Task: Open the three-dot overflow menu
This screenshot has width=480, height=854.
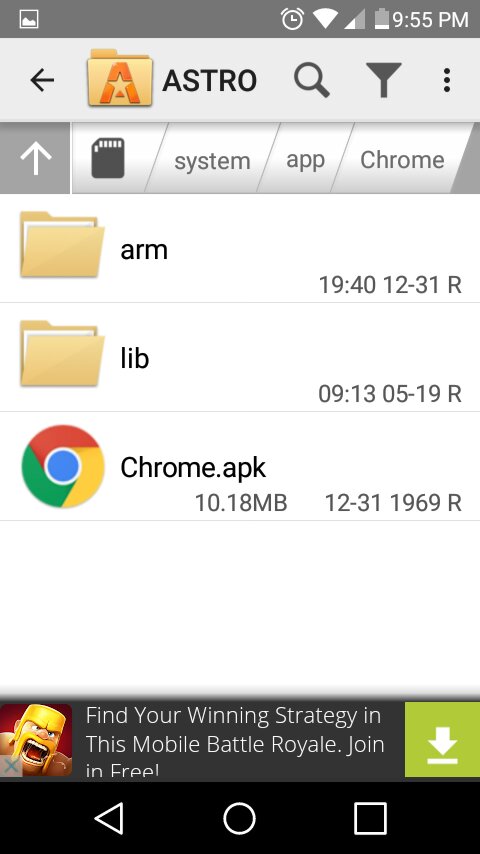Action: point(447,80)
